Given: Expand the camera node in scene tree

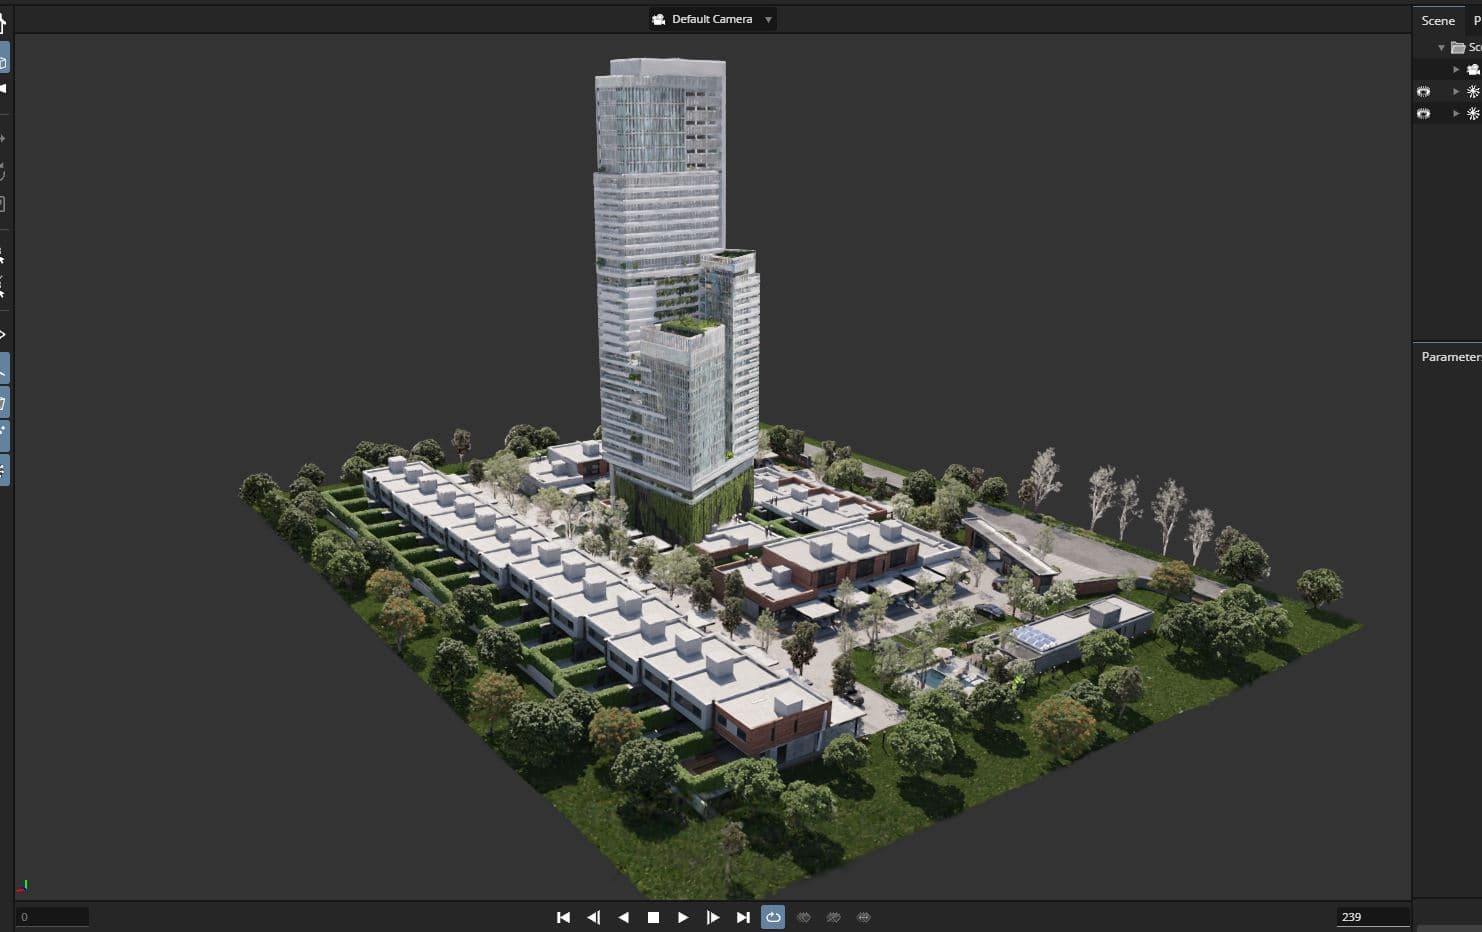Looking at the screenshot, I should click(x=1456, y=70).
